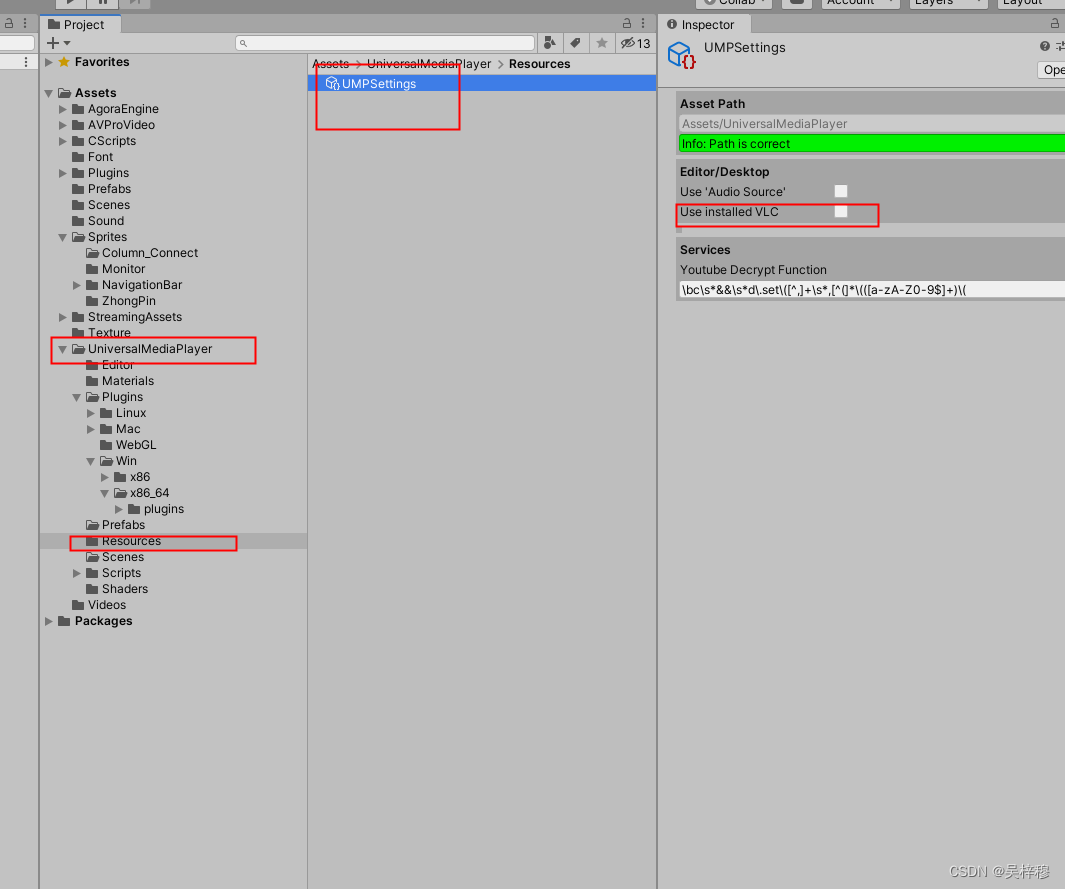Screen dimensions: 1065x889
Task: Click the Youtube Decrypt Function field
Action: click(x=872, y=290)
